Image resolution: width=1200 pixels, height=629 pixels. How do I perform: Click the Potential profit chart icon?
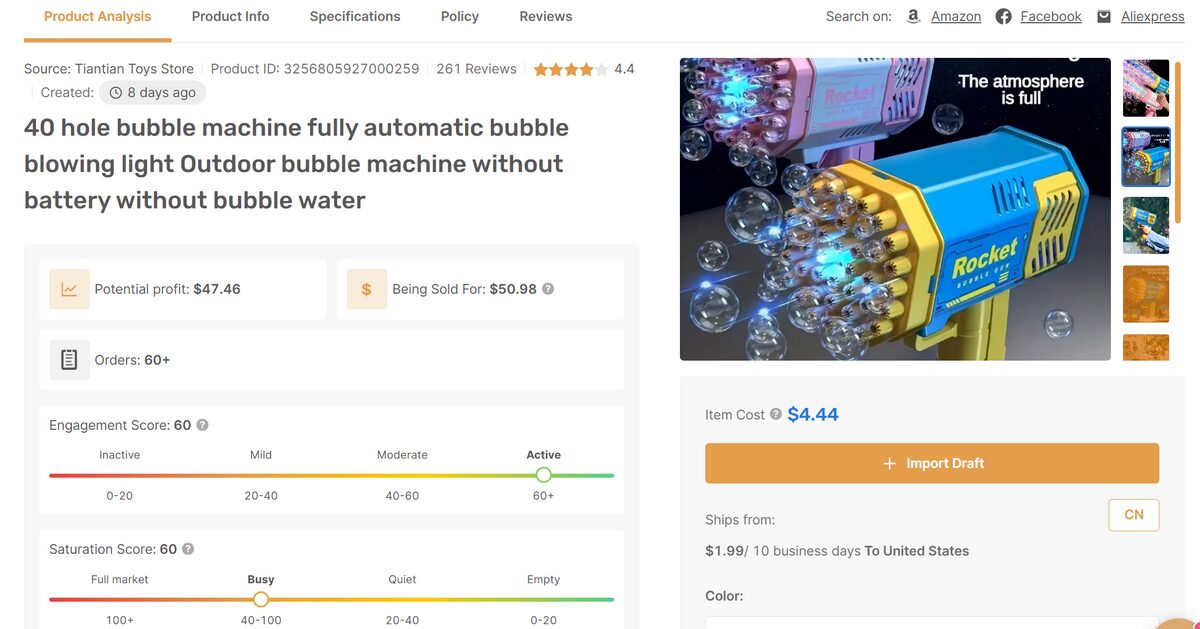click(x=68, y=287)
